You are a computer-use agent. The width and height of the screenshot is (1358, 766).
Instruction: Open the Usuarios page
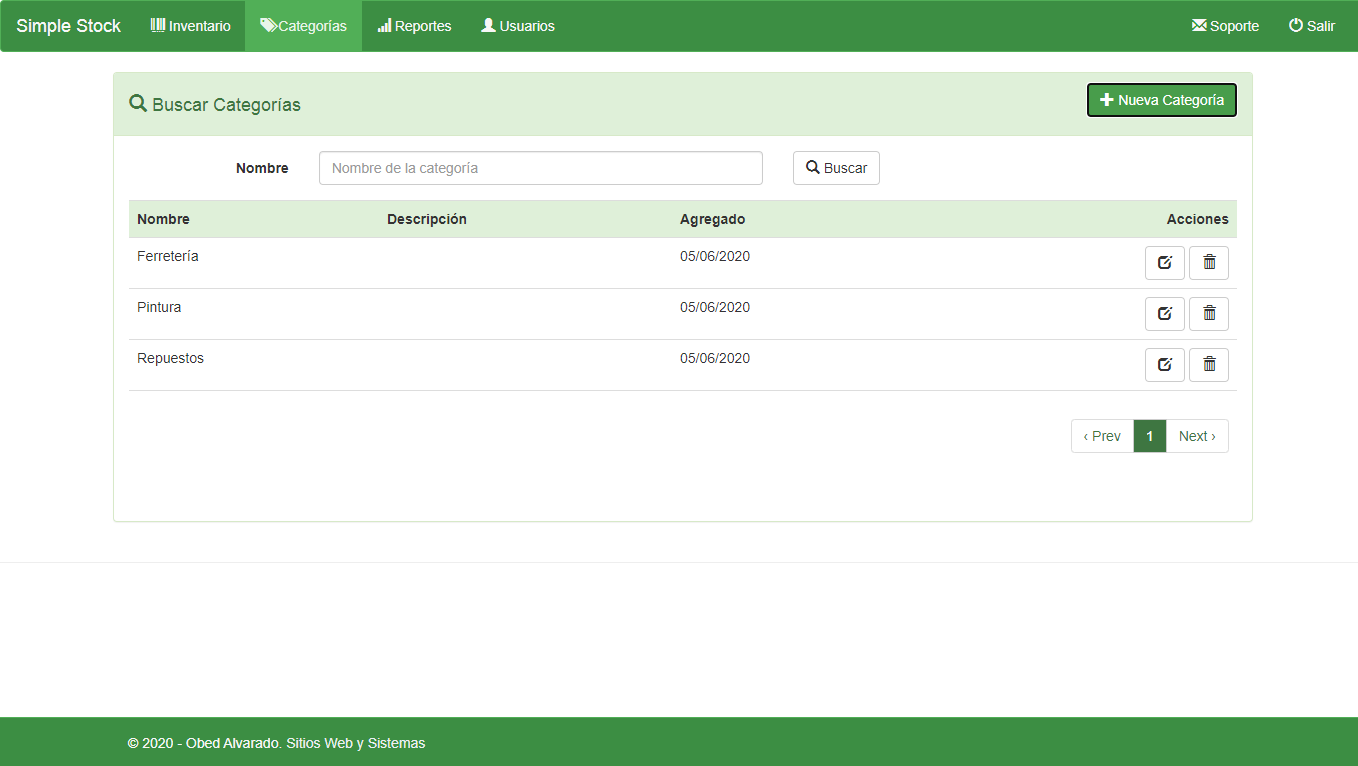click(518, 26)
